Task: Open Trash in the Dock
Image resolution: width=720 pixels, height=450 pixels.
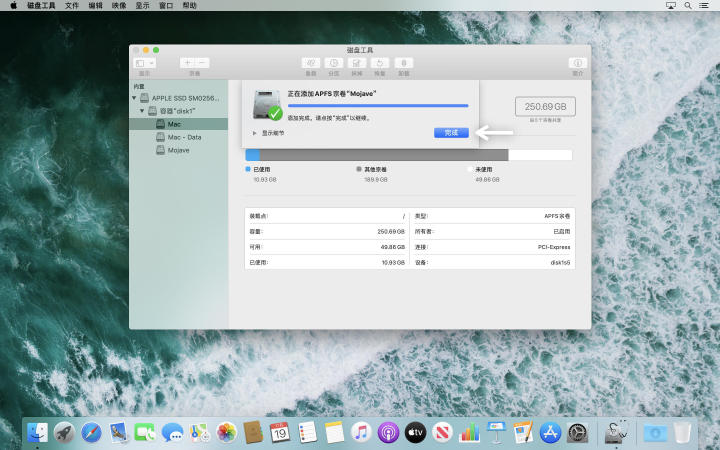Action: (682, 433)
